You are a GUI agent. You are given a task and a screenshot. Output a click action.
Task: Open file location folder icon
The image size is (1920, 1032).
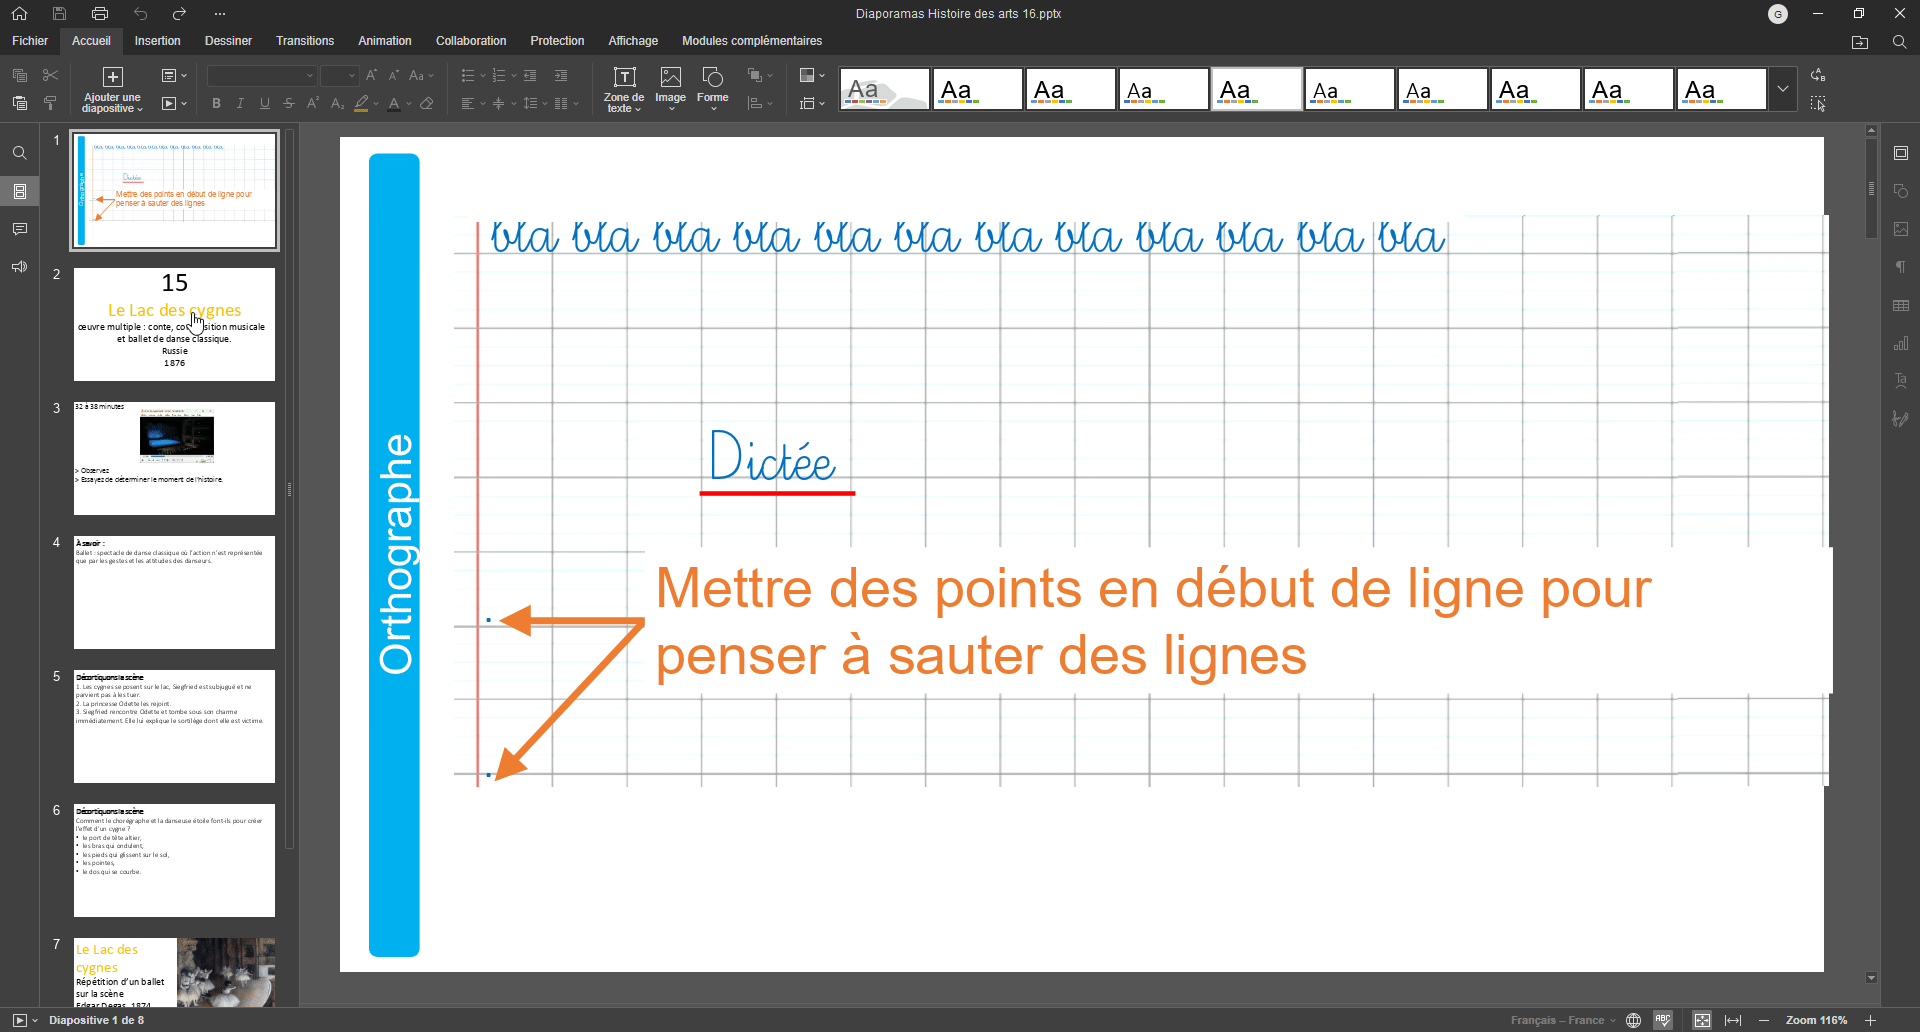click(1860, 41)
